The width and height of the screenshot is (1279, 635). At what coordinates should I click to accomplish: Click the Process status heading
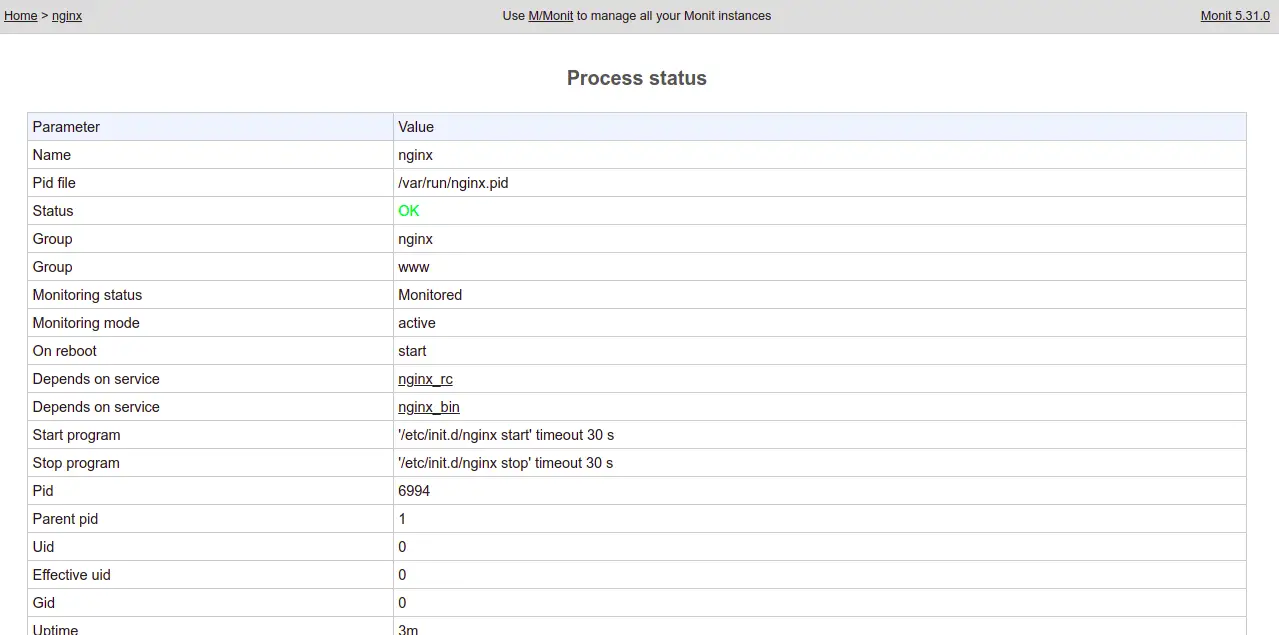coord(637,78)
